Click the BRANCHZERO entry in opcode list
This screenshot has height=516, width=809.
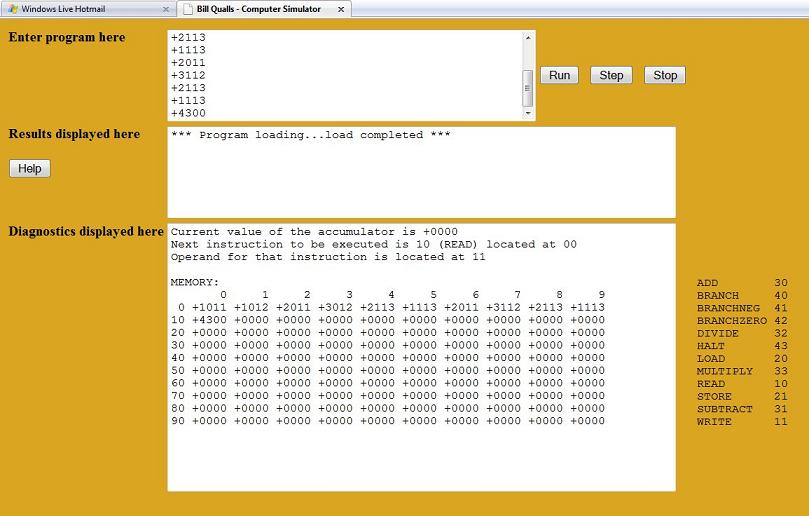point(731,321)
